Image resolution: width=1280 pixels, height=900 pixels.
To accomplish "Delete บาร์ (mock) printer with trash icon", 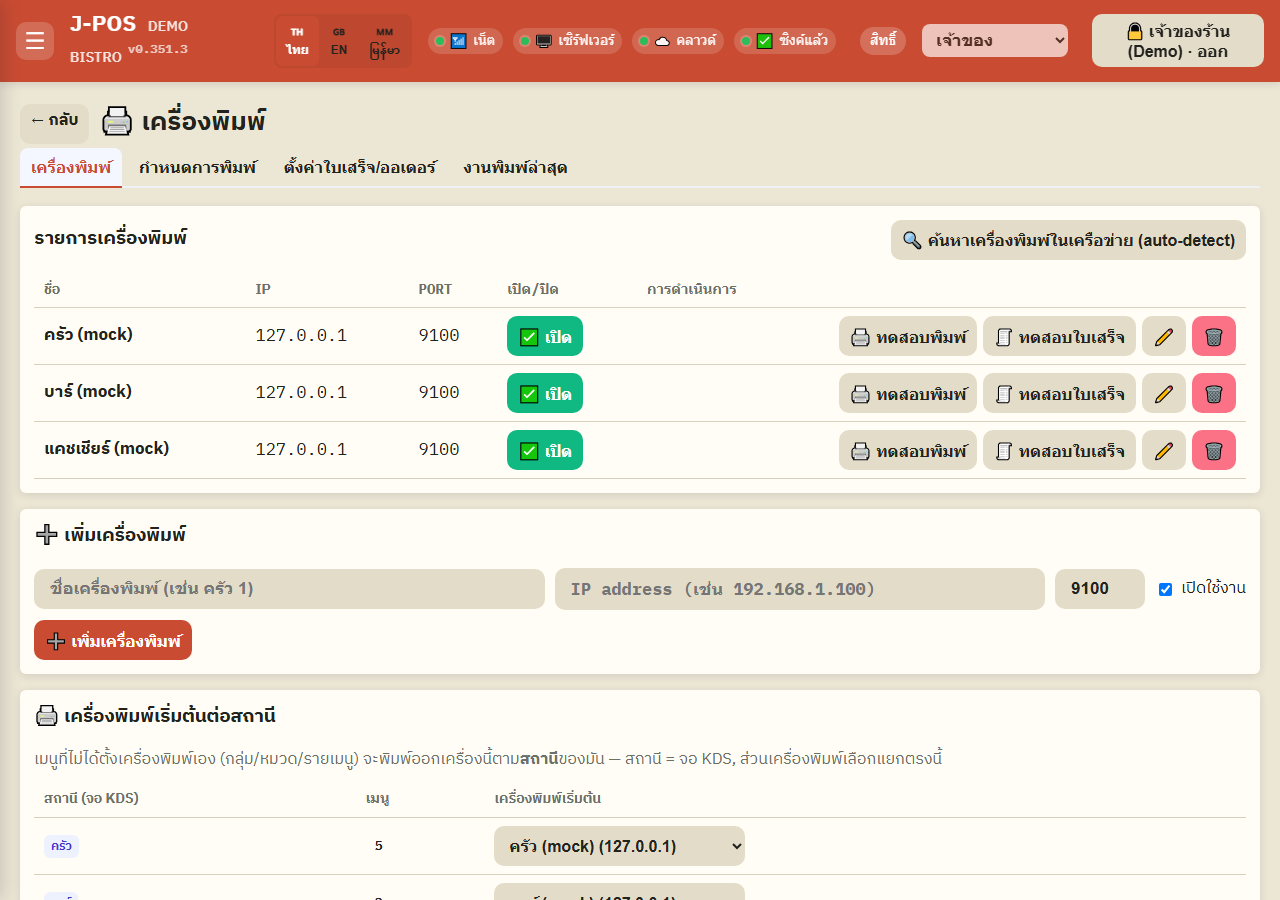I will click(x=1214, y=393).
